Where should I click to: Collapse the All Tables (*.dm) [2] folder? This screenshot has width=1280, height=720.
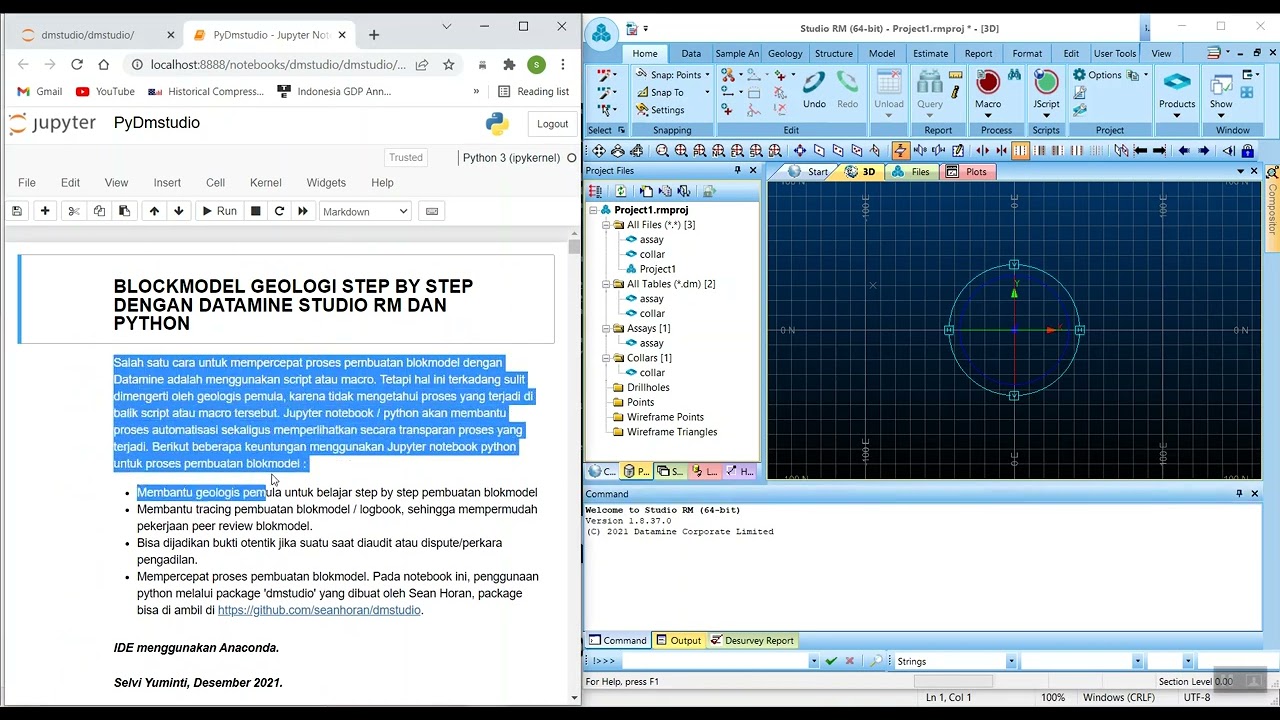tap(606, 284)
